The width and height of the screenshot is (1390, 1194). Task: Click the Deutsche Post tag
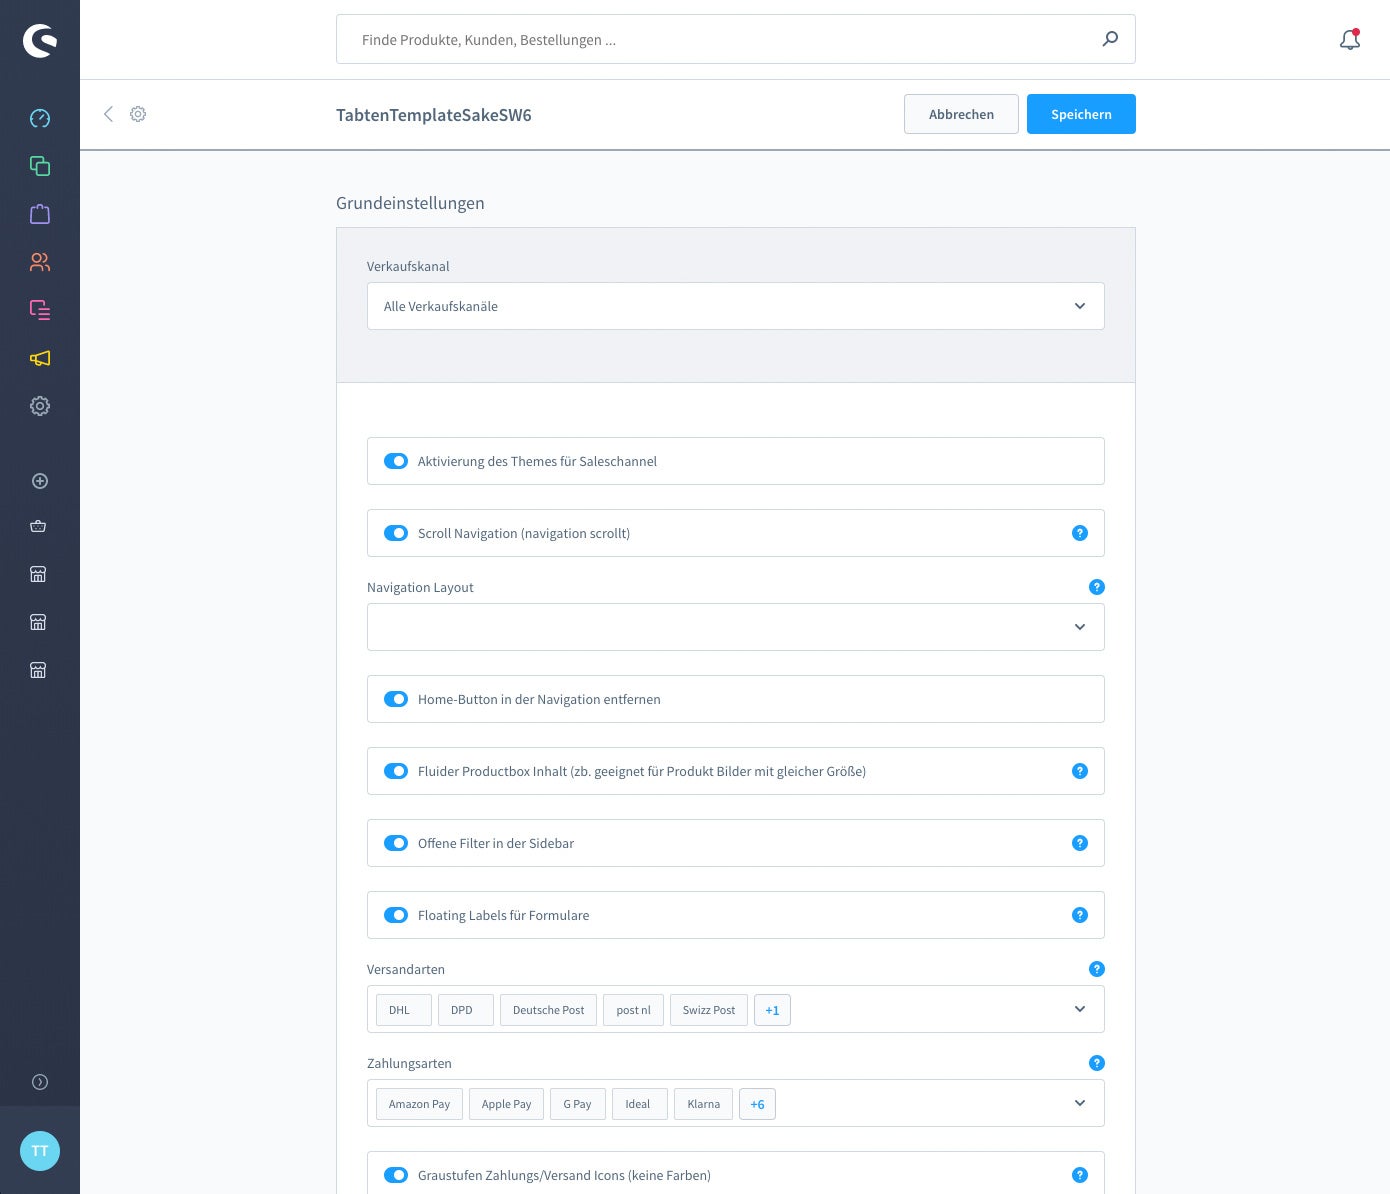click(x=549, y=1010)
